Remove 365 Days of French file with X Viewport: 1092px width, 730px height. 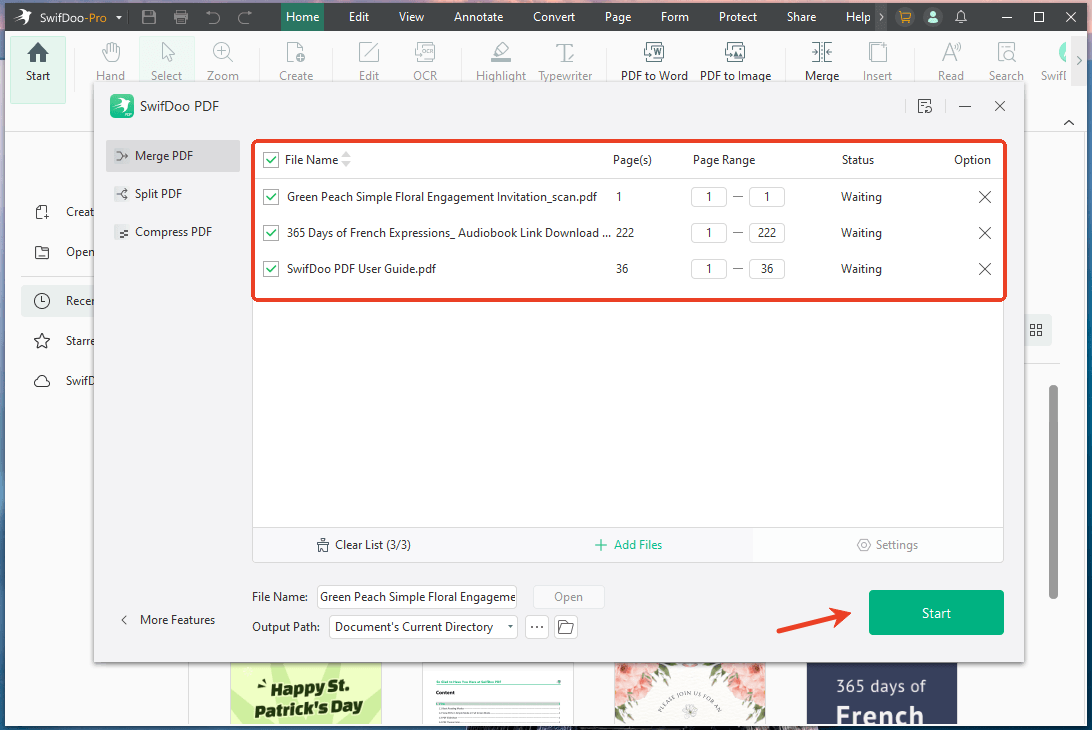coord(984,233)
